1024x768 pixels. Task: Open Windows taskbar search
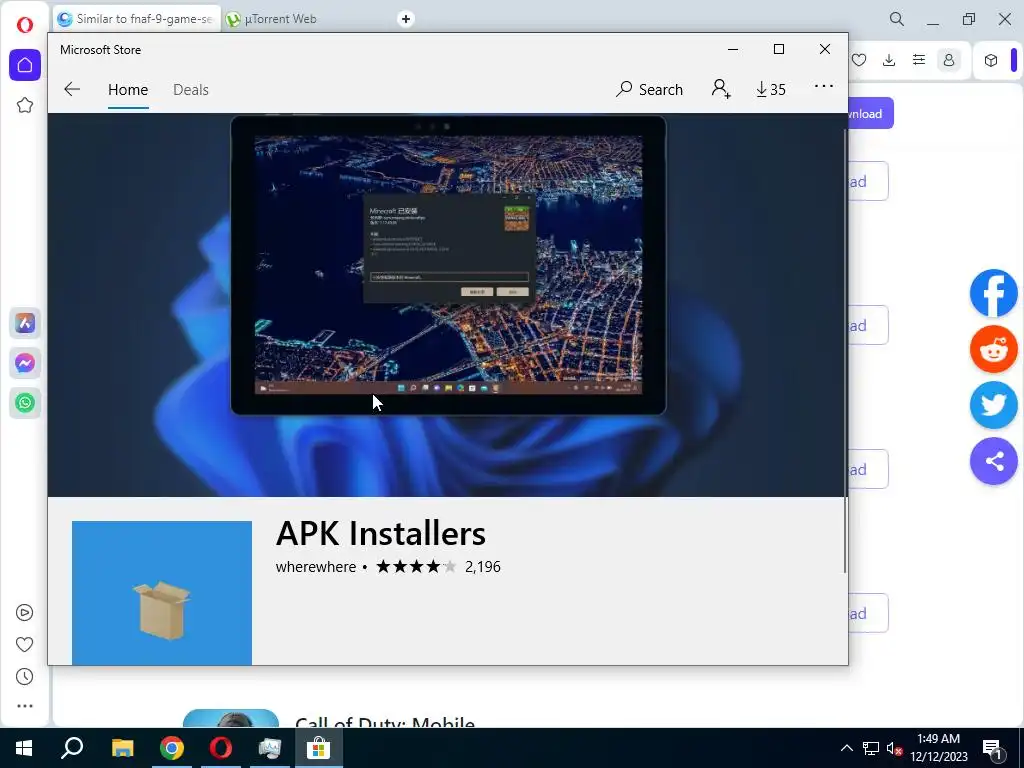point(72,748)
